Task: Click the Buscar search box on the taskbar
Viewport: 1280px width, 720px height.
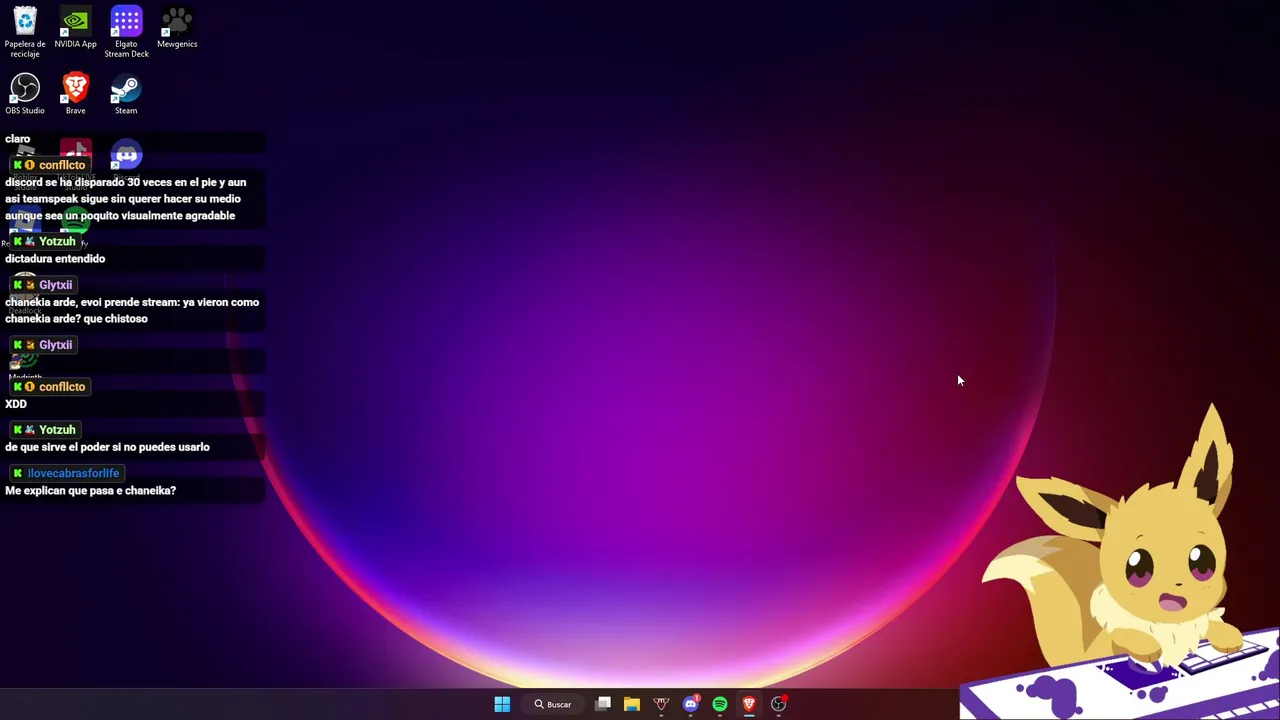Action: click(552, 704)
